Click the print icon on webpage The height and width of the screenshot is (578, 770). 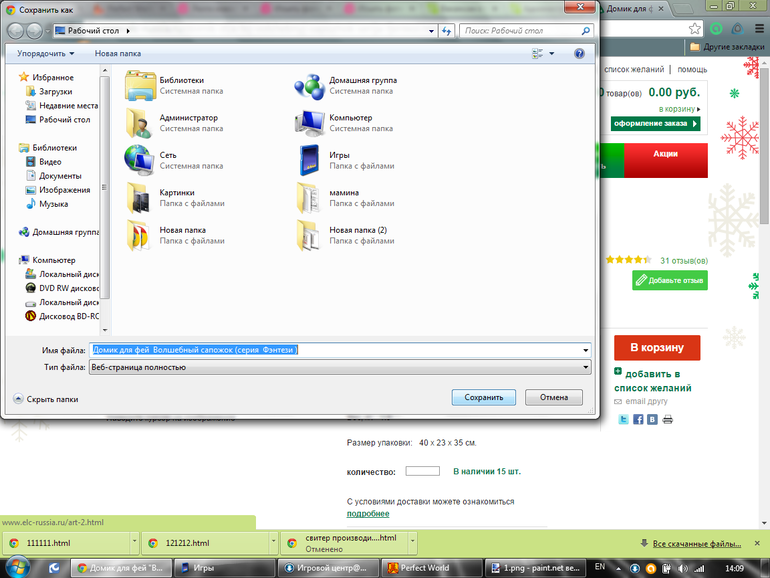click(667, 419)
